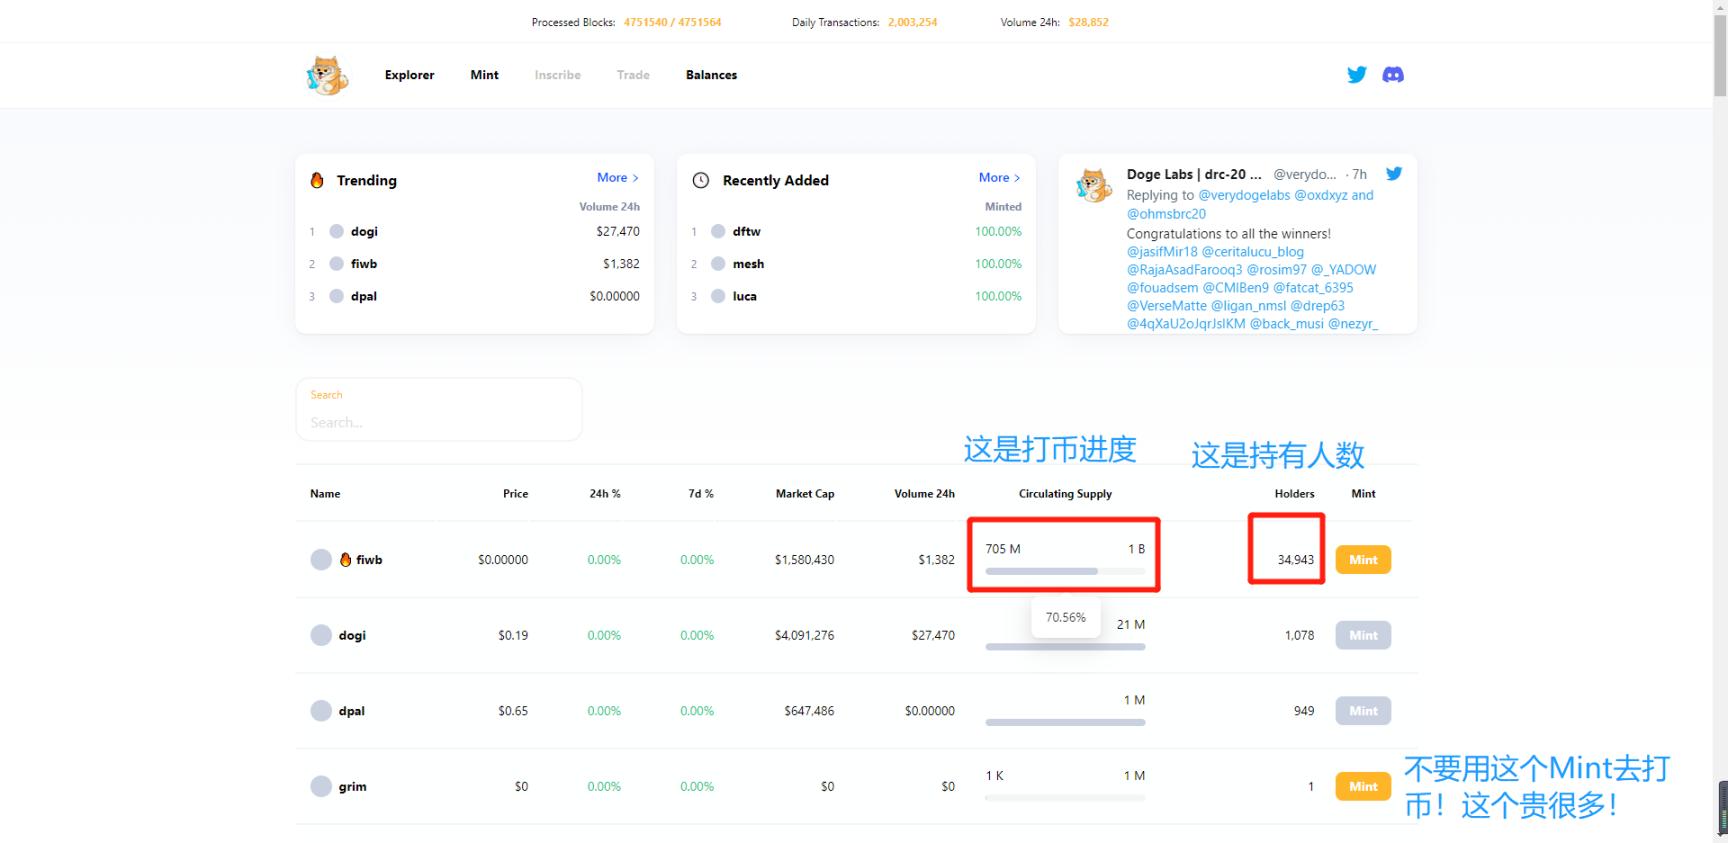1728x843 pixels.
Task: Sort by the Market Cap column header
Action: (x=805, y=494)
